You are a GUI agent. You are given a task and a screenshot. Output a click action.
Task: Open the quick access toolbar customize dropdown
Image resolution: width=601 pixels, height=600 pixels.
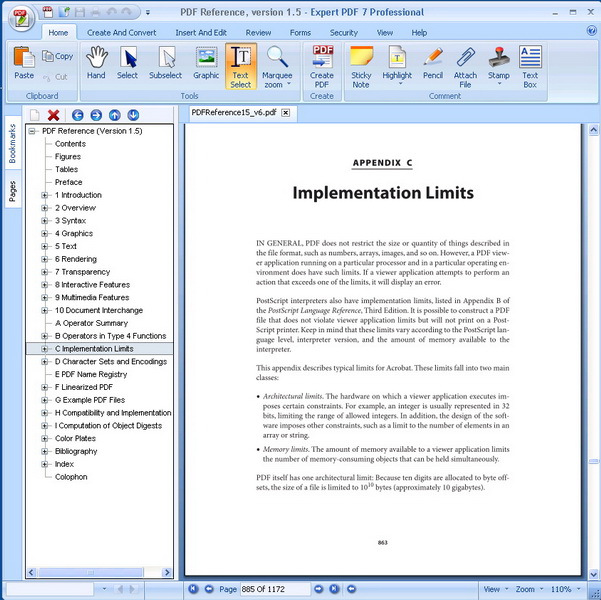[148, 13]
